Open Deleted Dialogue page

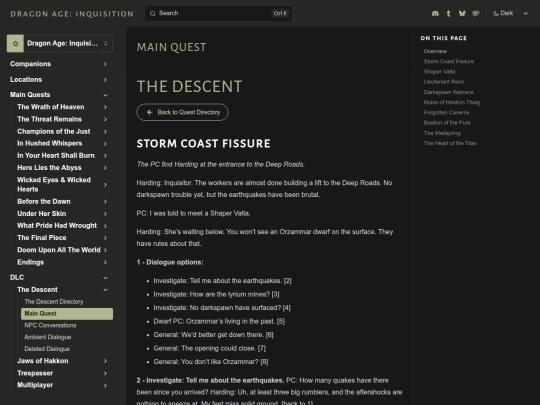click(x=47, y=349)
